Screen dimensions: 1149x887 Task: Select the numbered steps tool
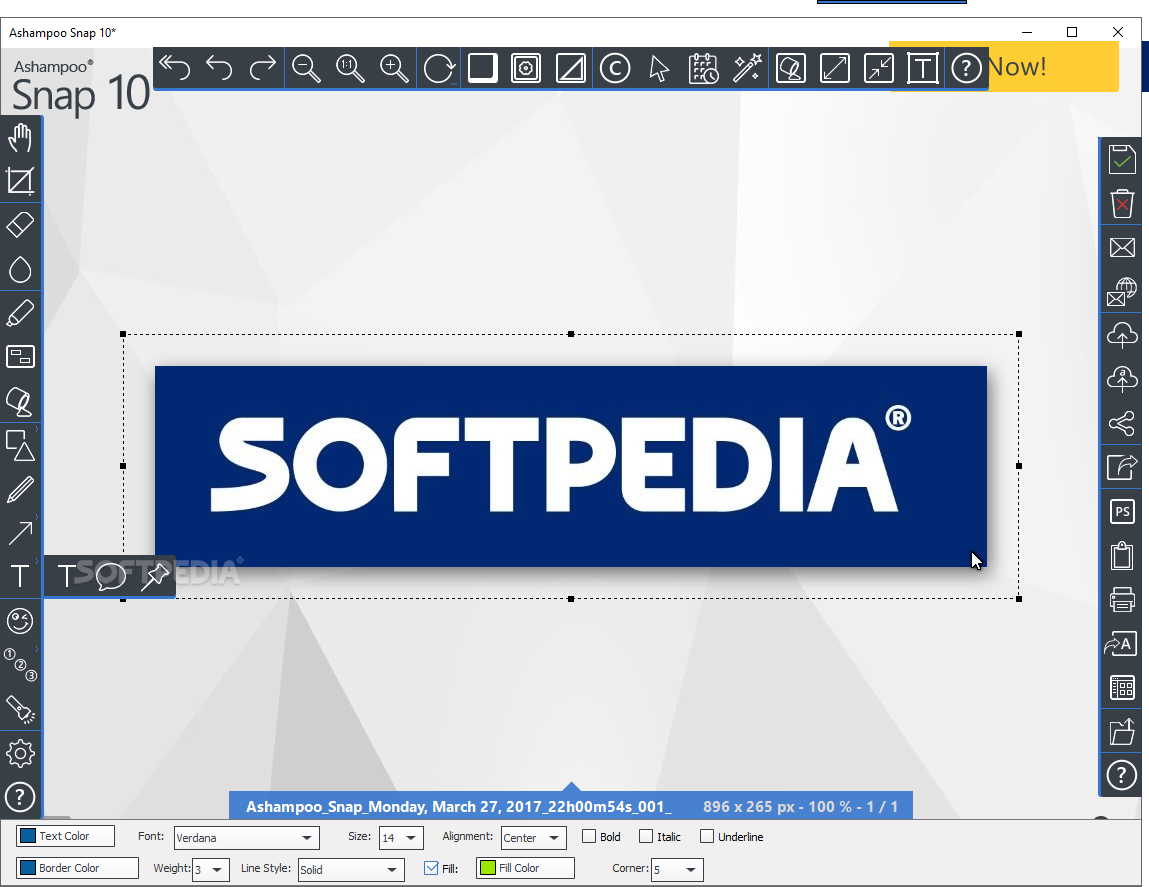click(x=20, y=665)
